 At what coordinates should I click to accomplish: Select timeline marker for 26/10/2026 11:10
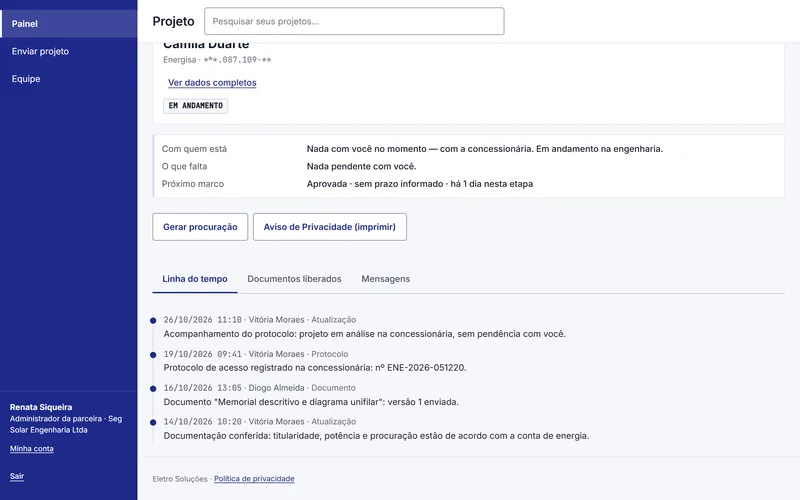pyautogui.click(x=153, y=320)
